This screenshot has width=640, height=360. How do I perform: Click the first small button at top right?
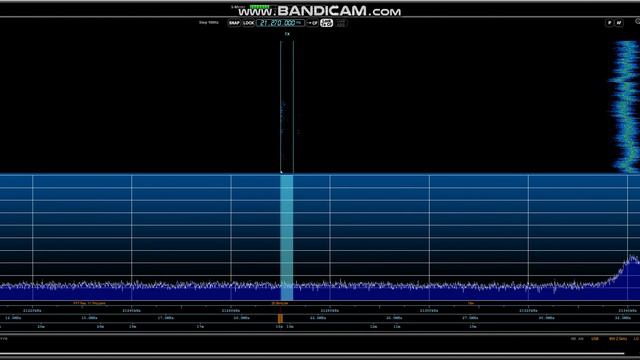click(609, 23)
